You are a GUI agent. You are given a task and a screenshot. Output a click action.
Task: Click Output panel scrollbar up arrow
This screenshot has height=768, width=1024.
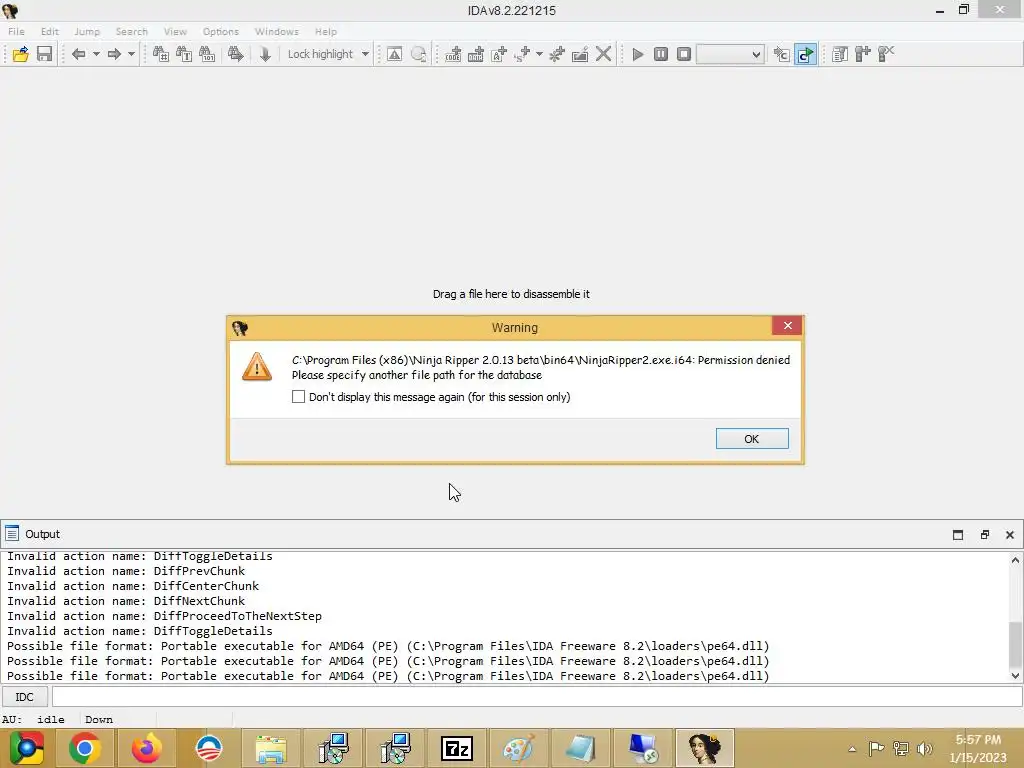click(1016, 560)
